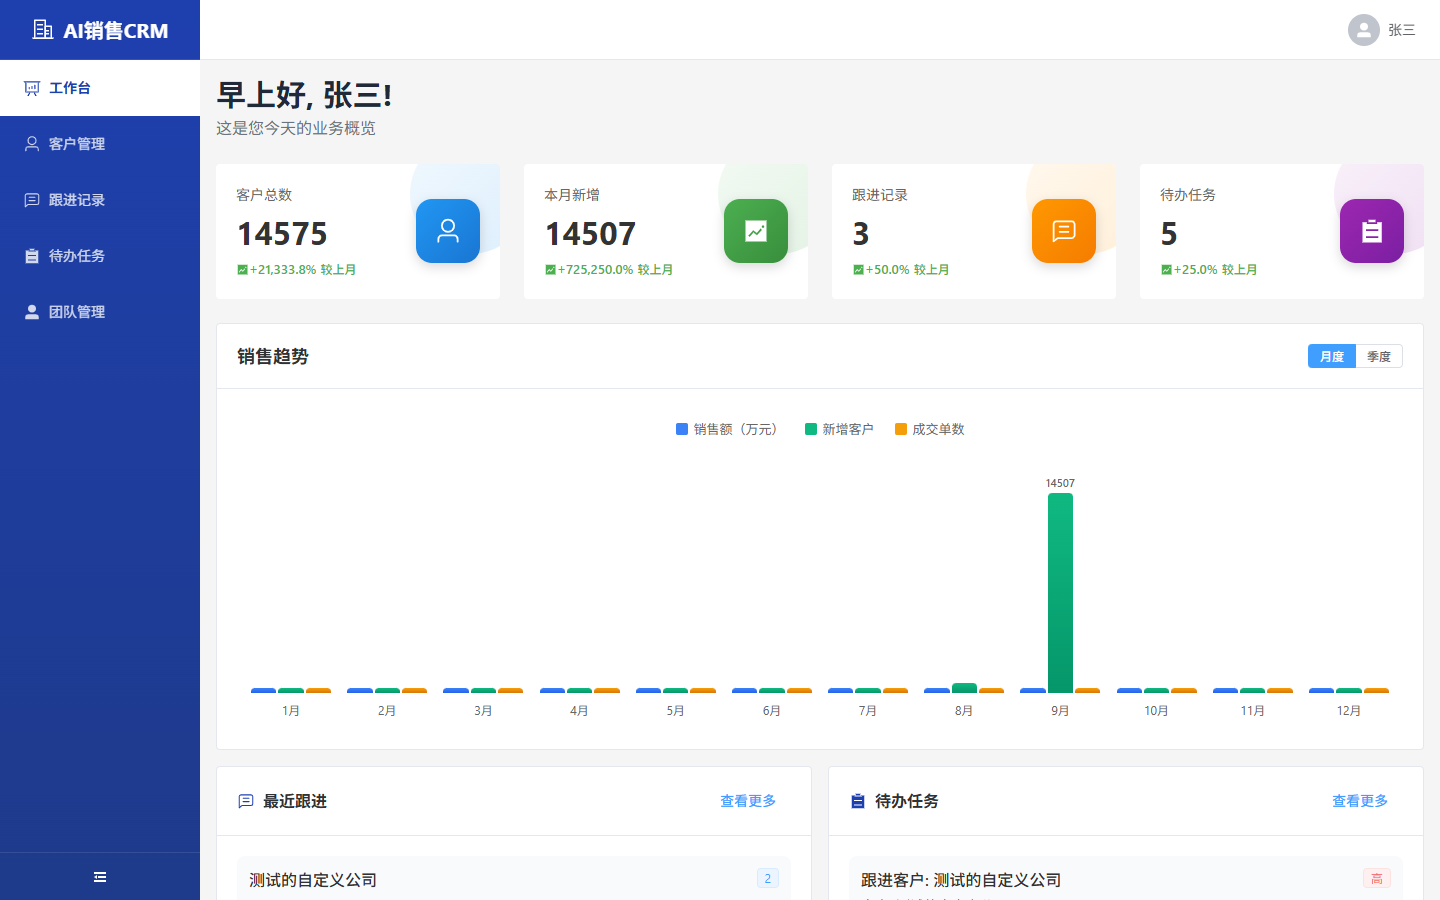1440x900 pixels.
Task: Click the 1月 axis label
Action: click(291, 711)
